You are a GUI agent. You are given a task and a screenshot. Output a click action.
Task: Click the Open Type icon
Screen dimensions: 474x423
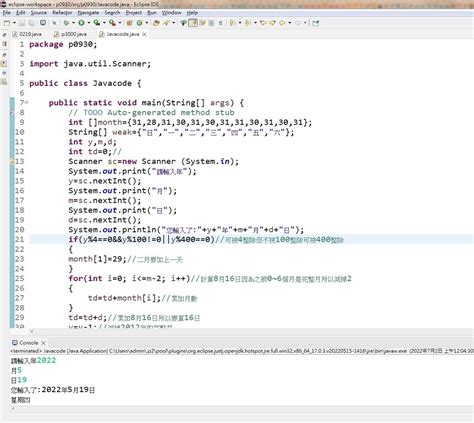156,23
